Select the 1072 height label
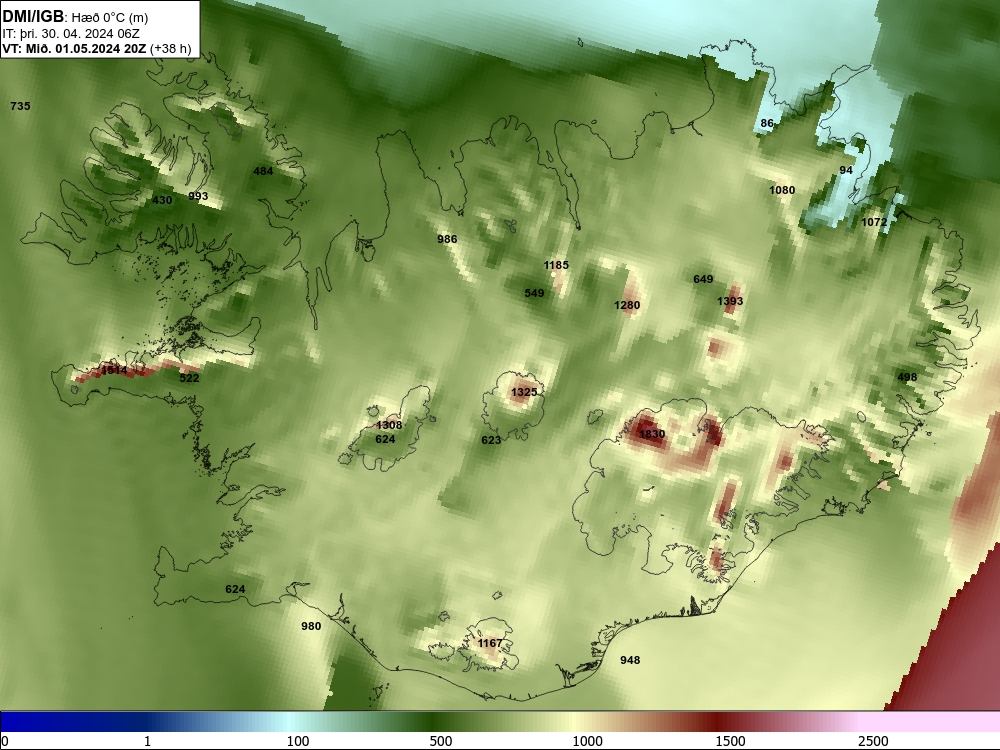The image size is (1000, 750). coord(874,223)
